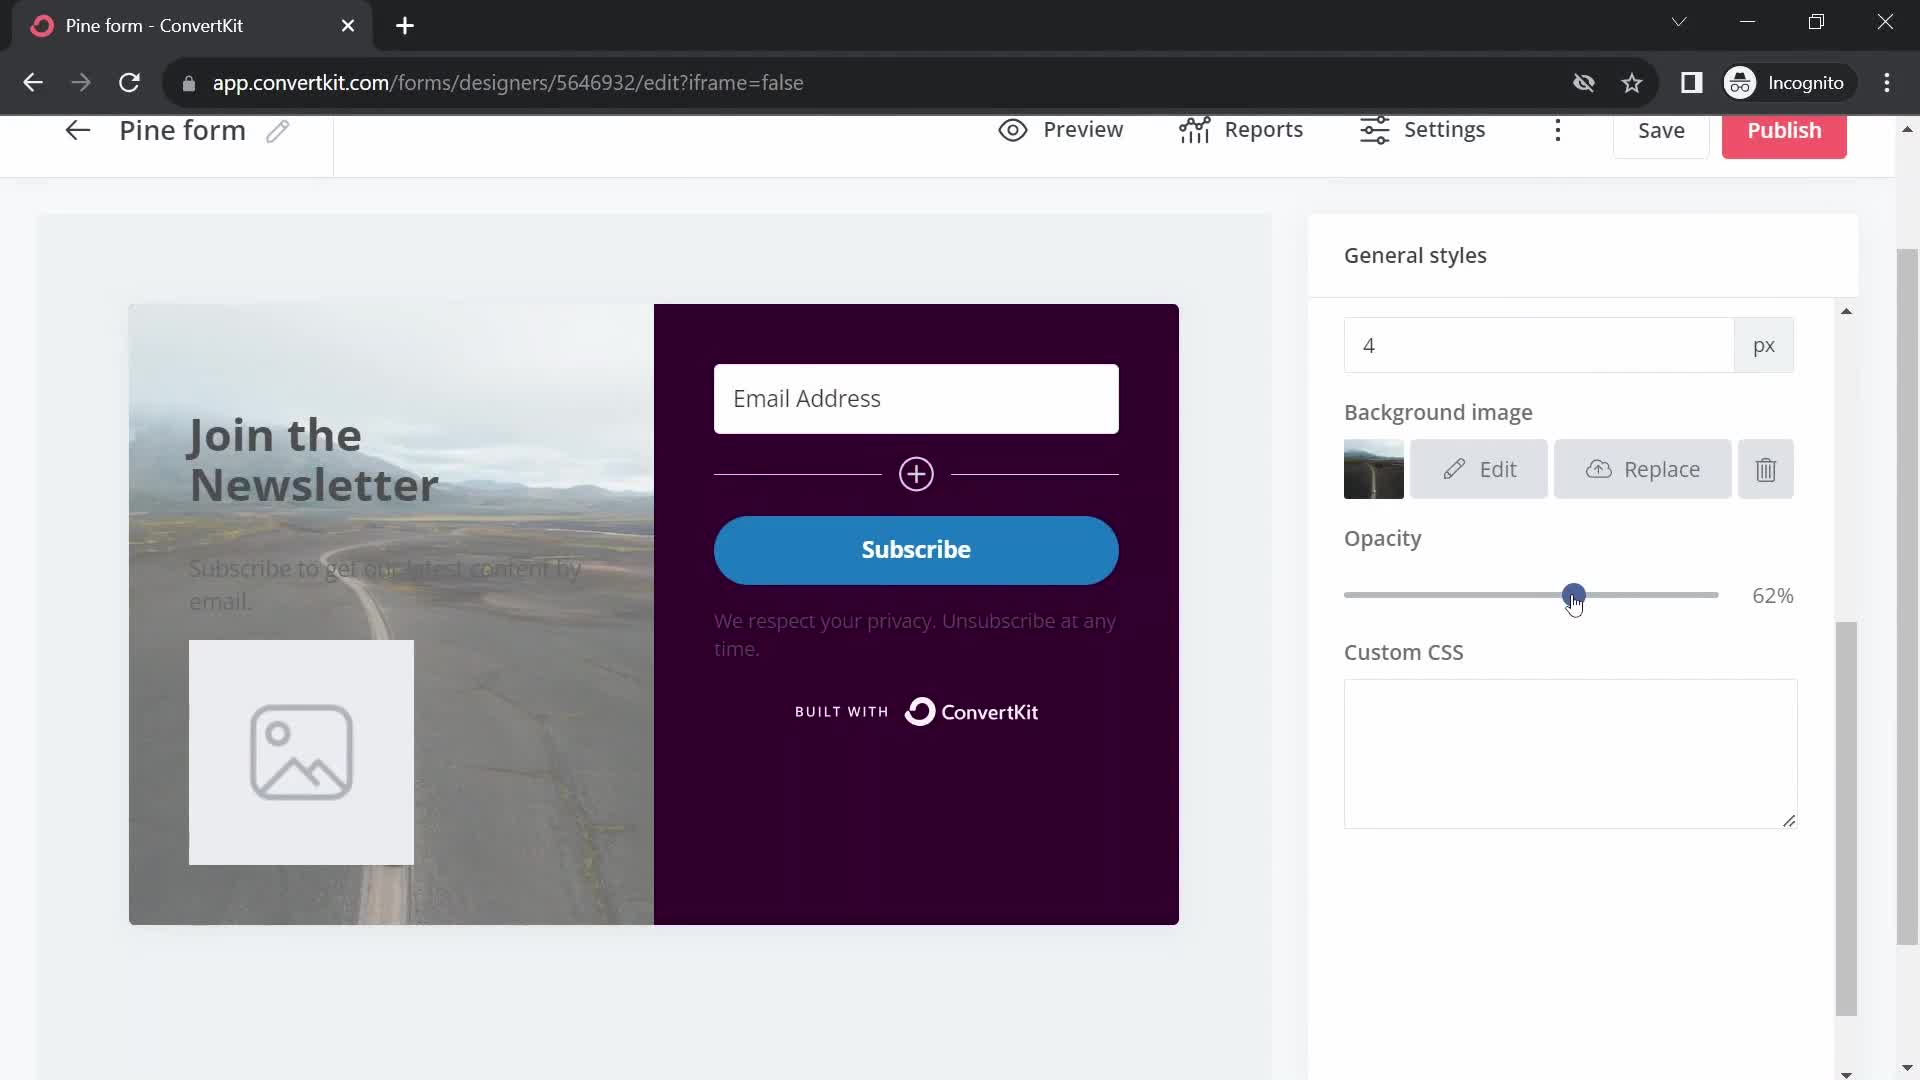
Task: Click the pencil rename icon next to Pine form
Action: pos(277,129)
